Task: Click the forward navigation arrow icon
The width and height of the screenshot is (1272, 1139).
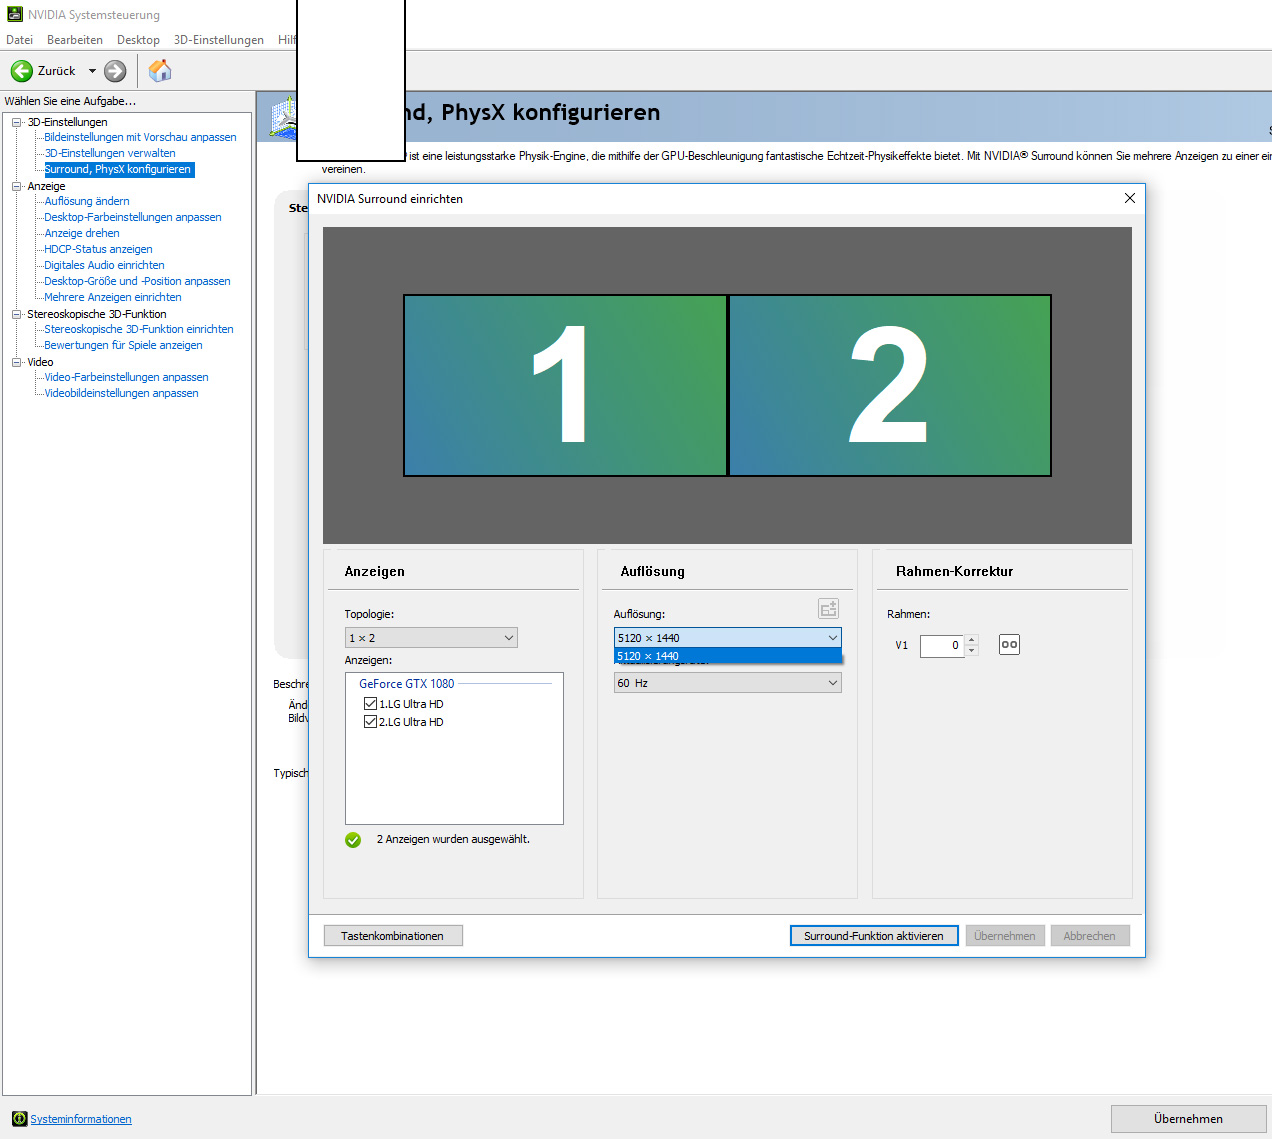Action: coord(116,71)
